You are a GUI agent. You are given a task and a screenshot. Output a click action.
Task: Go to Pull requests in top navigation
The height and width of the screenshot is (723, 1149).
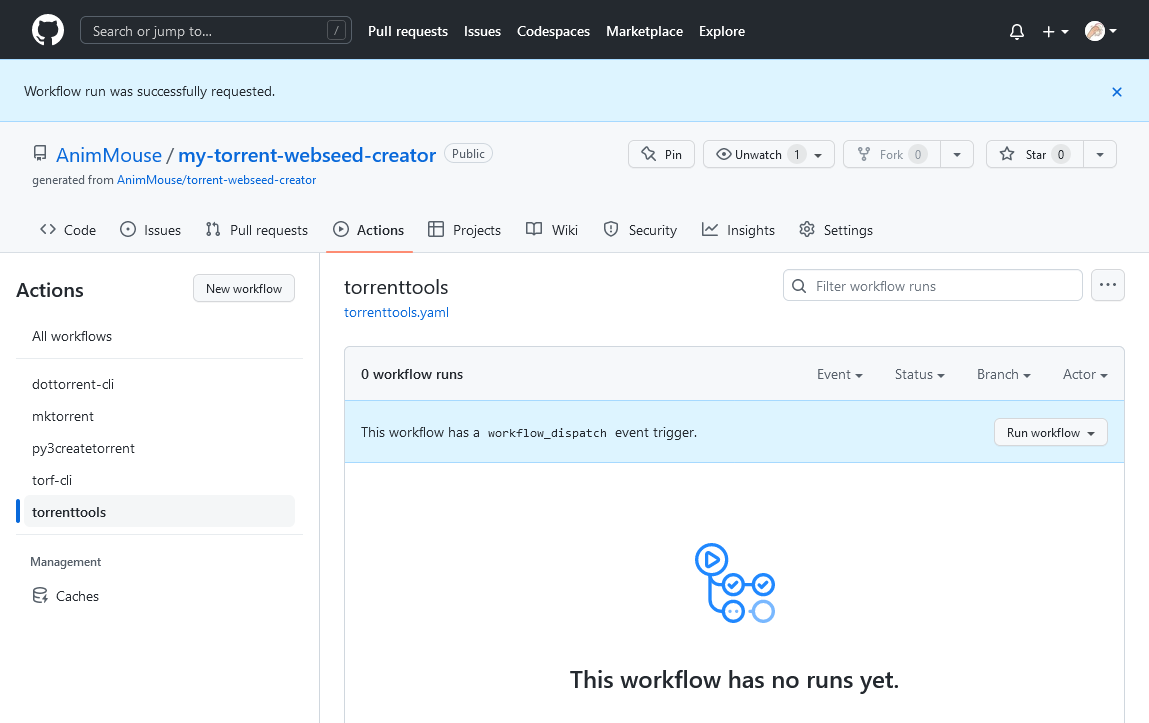pos(407,31)
